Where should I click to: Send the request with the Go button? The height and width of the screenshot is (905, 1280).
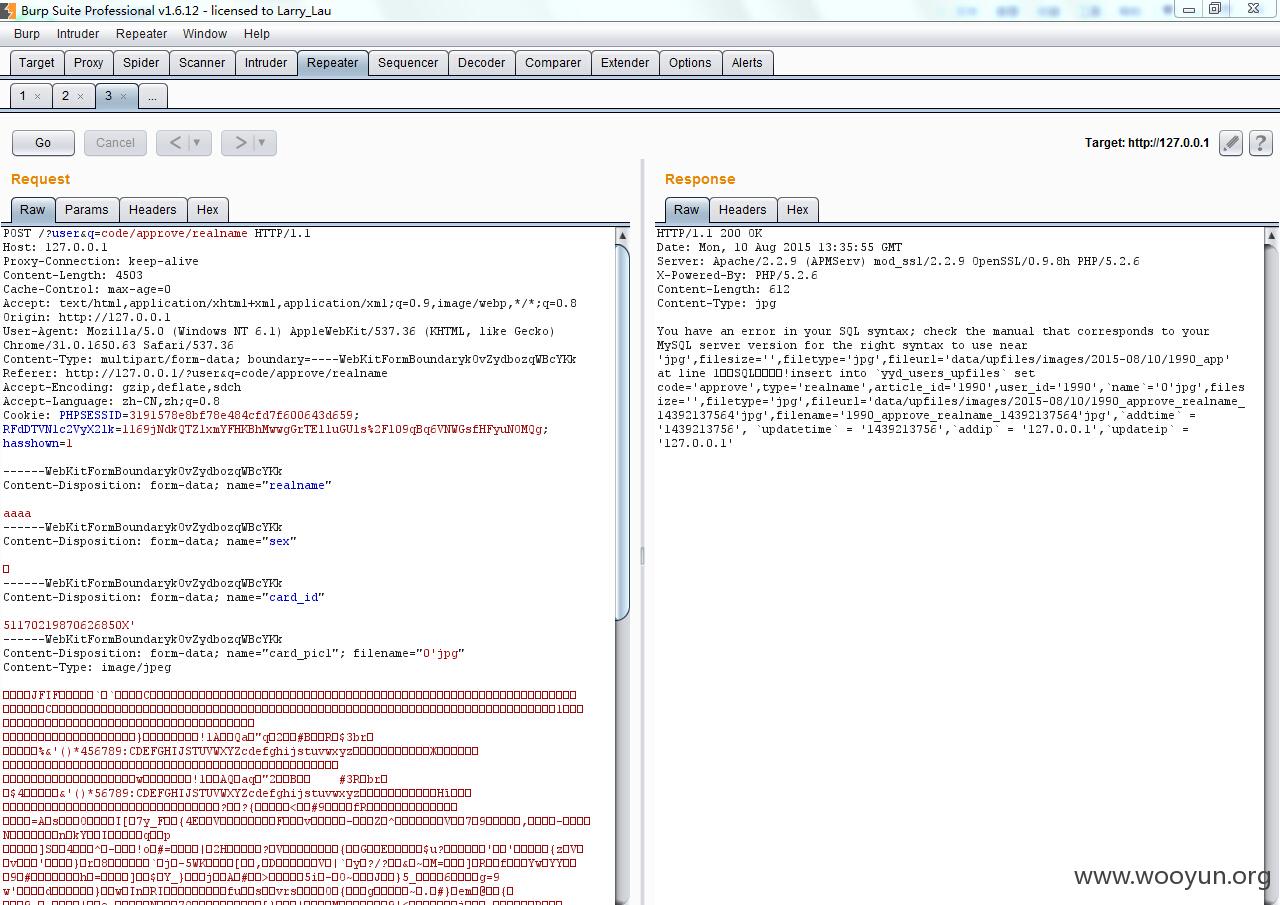click(43, 143)
